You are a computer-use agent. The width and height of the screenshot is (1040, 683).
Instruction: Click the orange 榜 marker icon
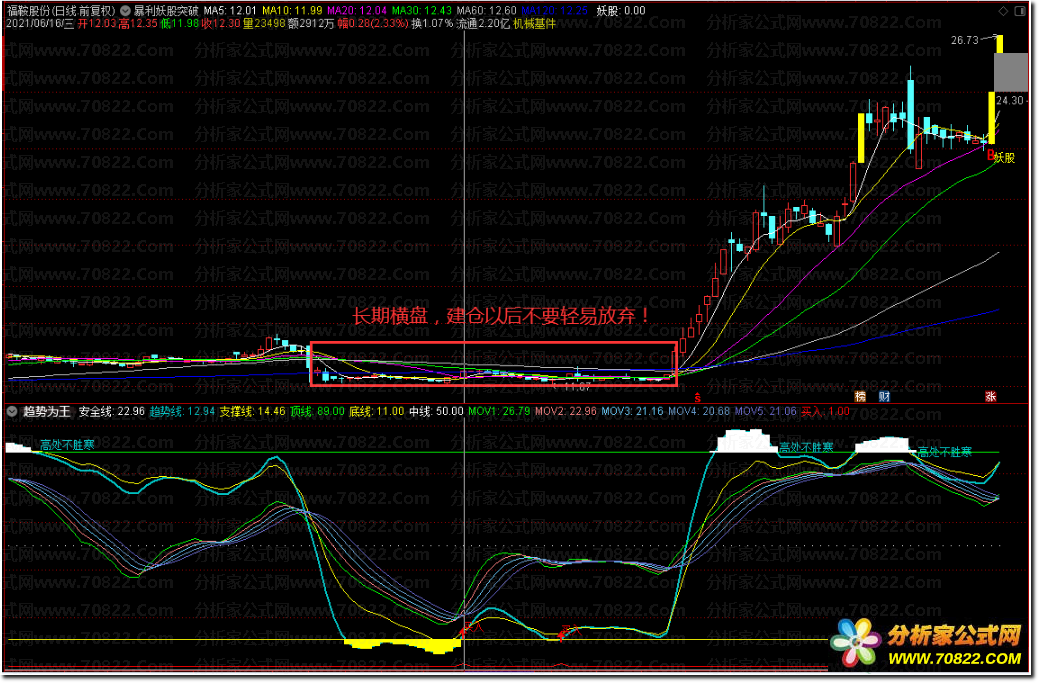click(x=860, y=397)
